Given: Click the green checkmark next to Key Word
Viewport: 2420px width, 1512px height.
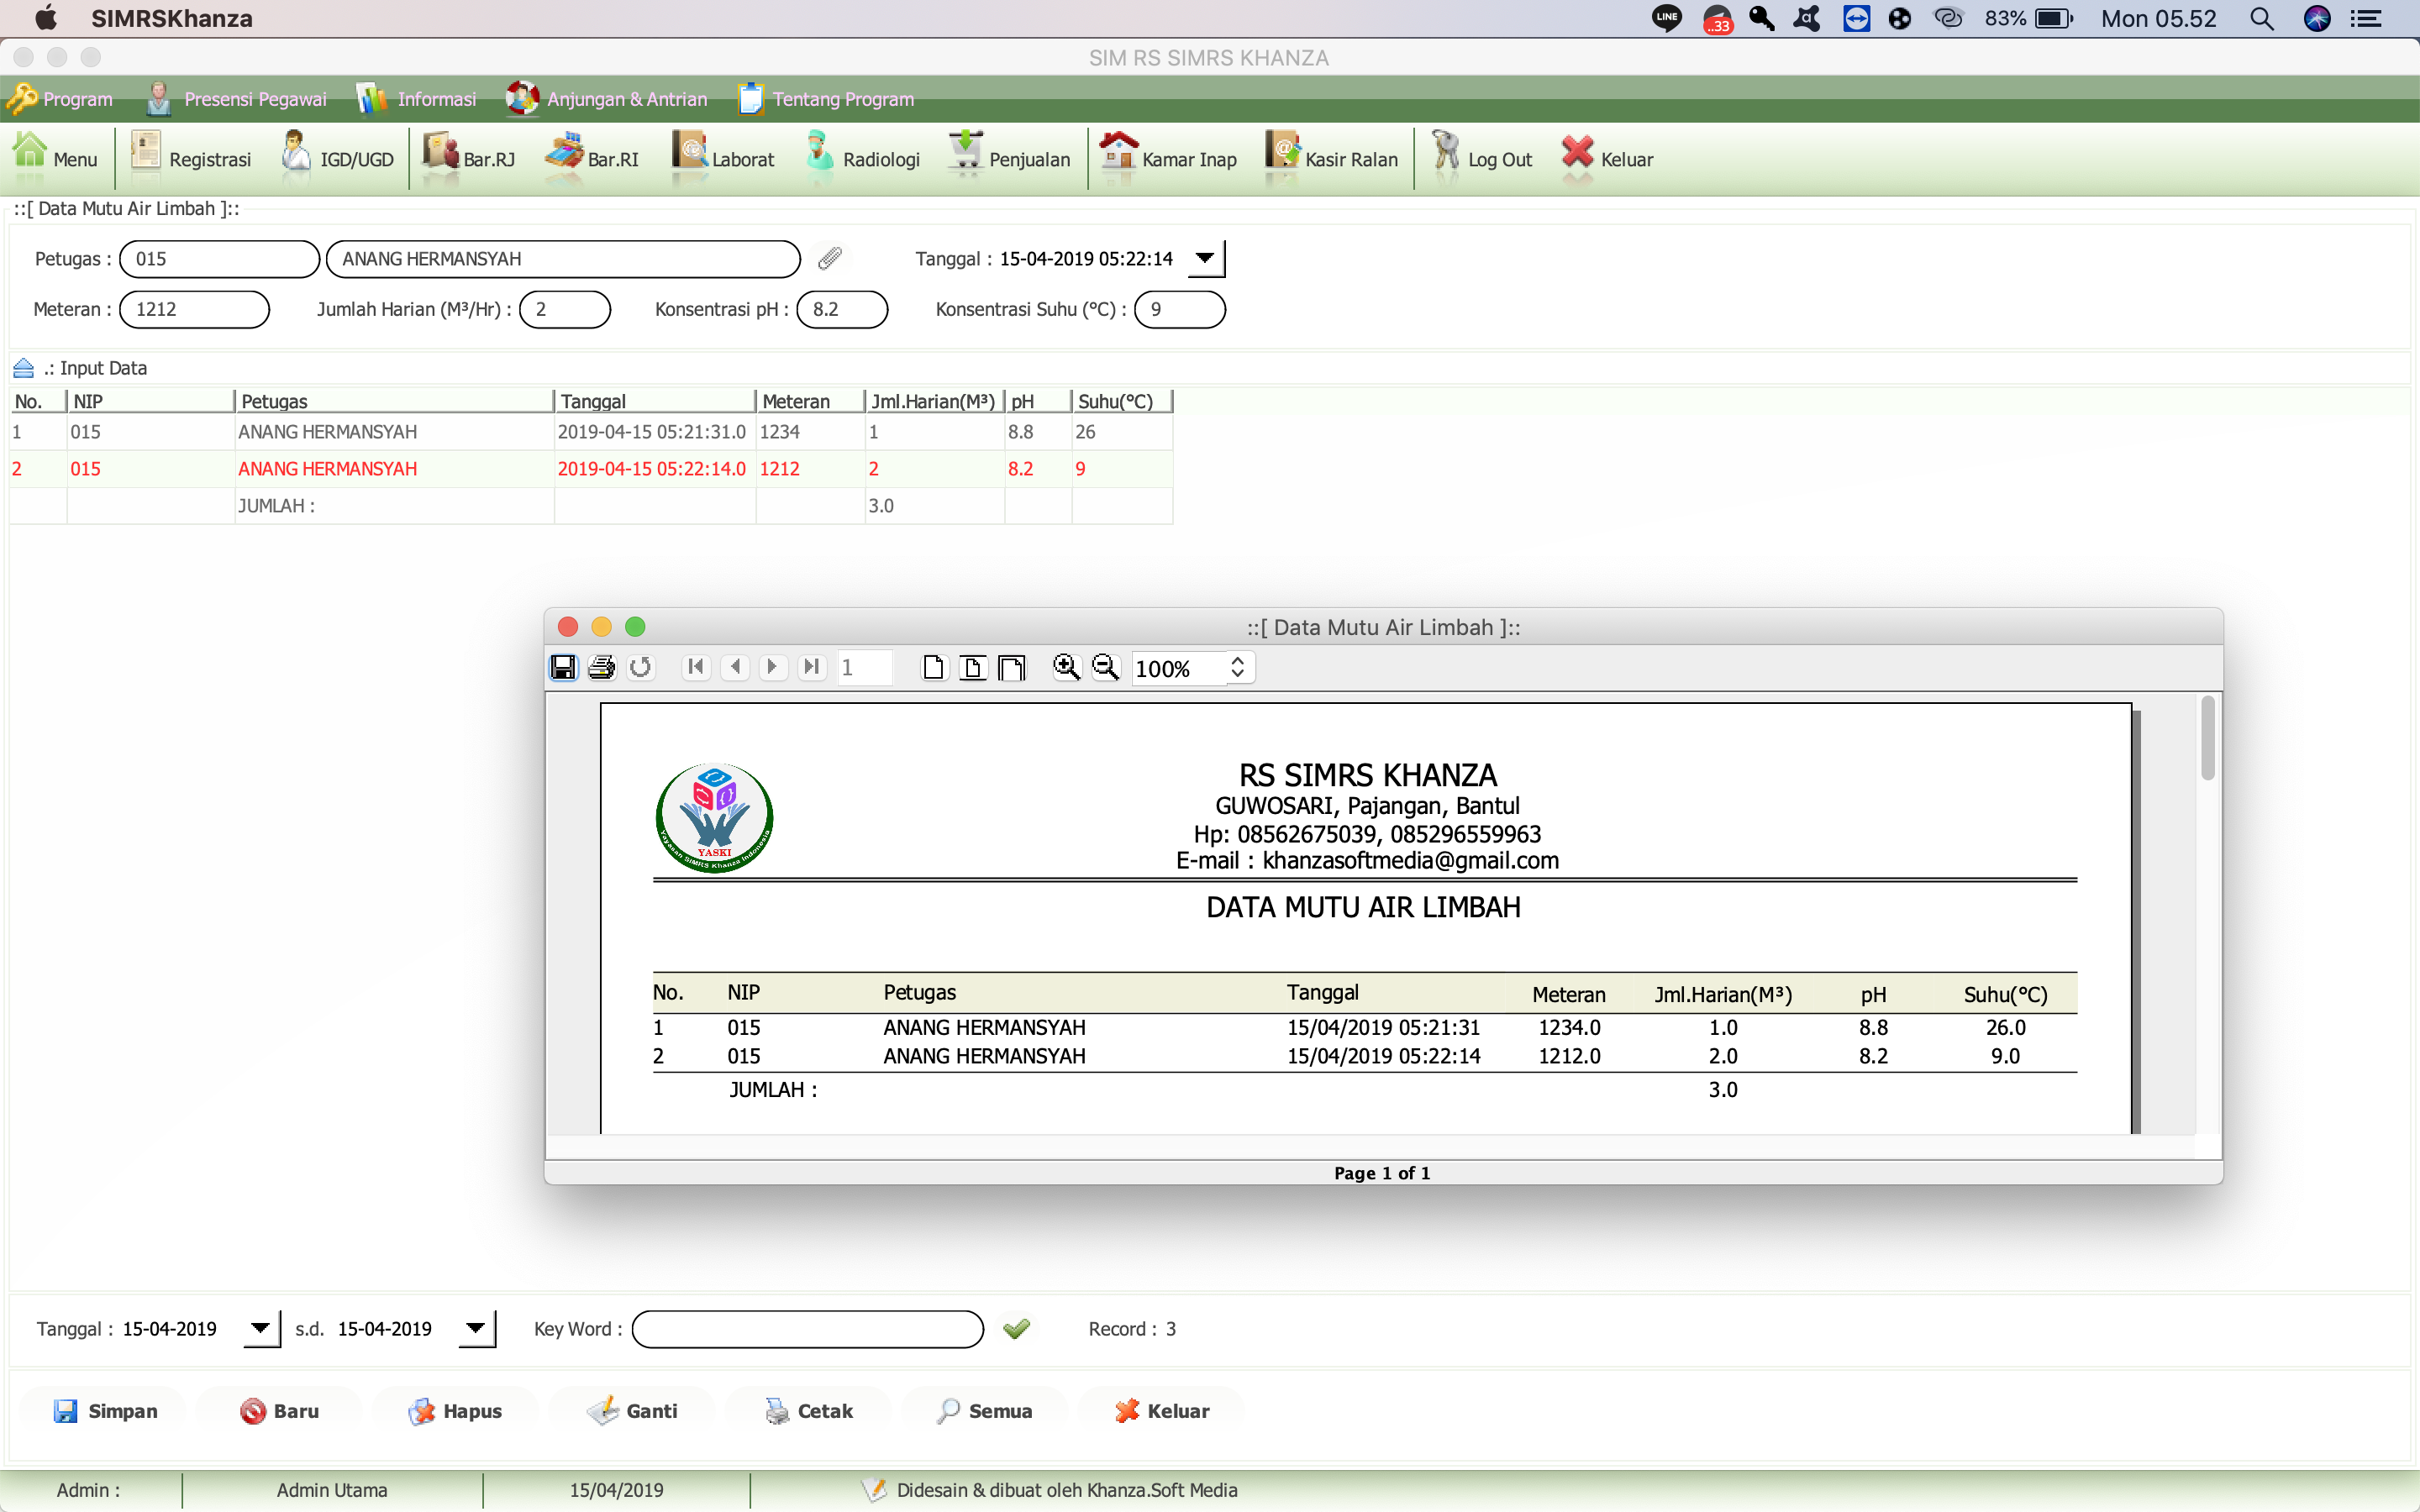Looking at the screenshot, I should tap(1016, 1328).
